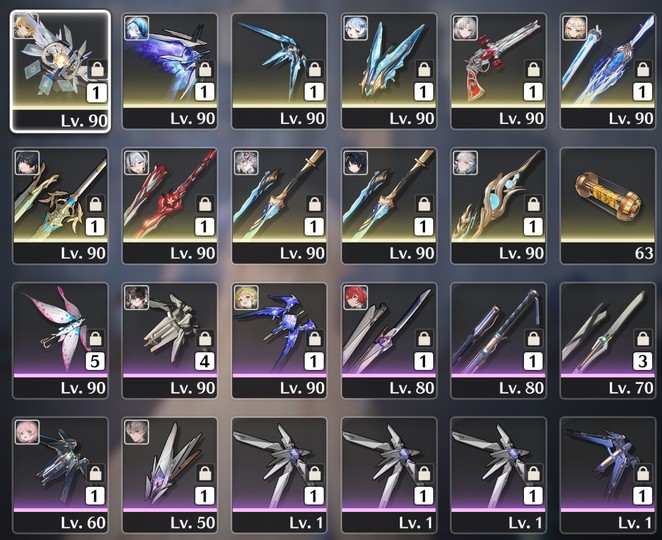Image resolution: width=662 pixels, height=540 pixels.
Task: Click the blonde character portrait on first weapon
Action: pos(25,25)
